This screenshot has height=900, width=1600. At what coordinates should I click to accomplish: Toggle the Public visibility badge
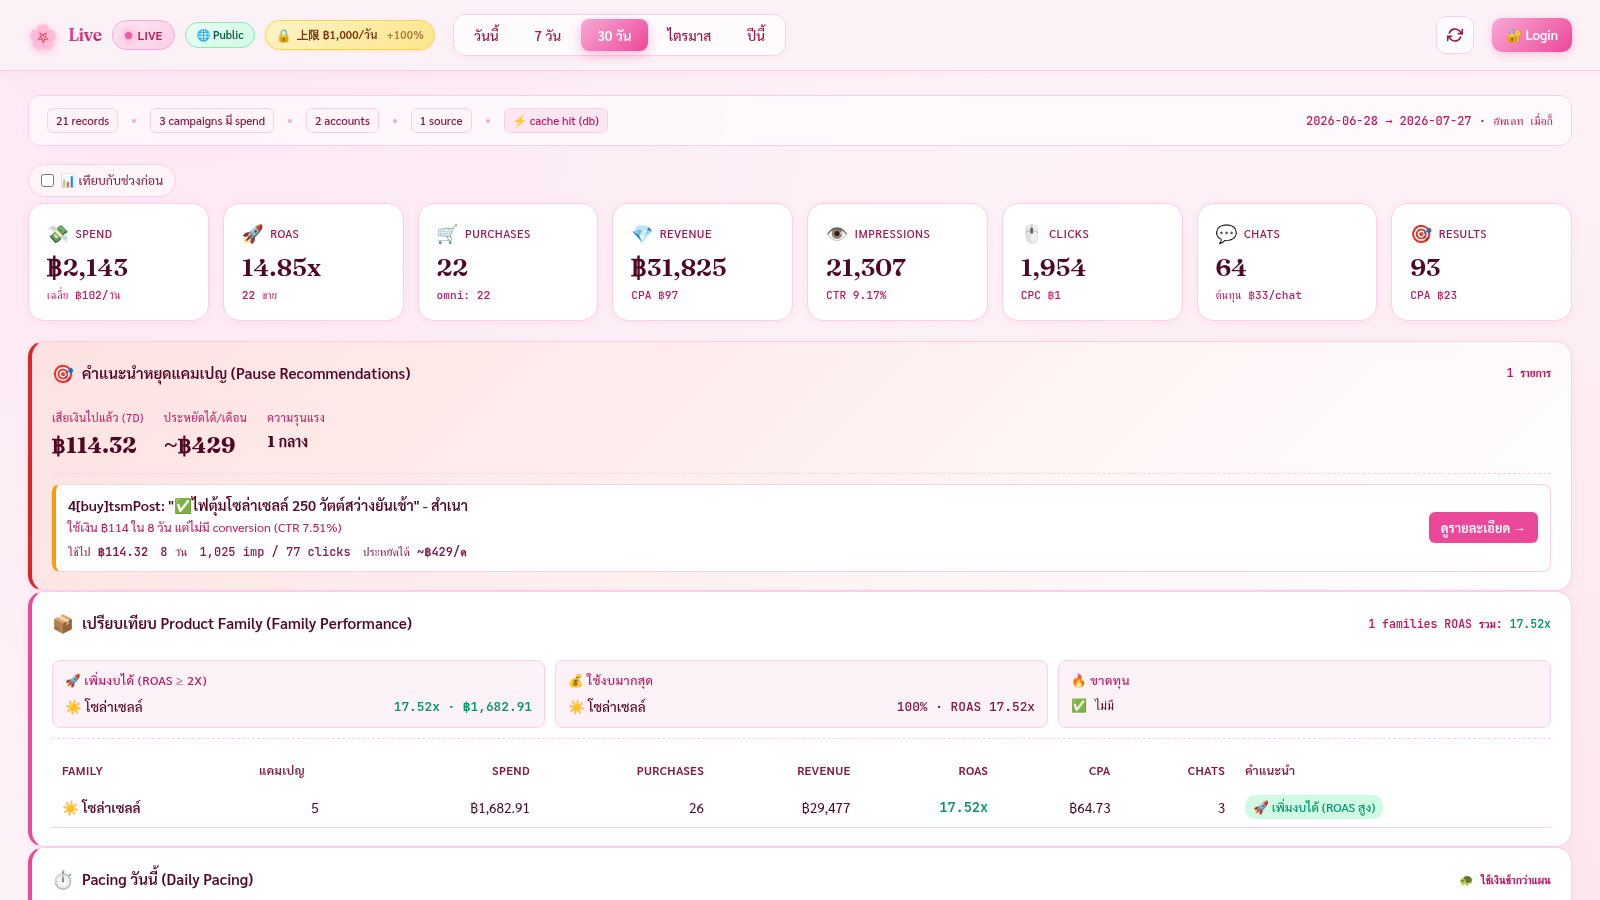(220, 35)
